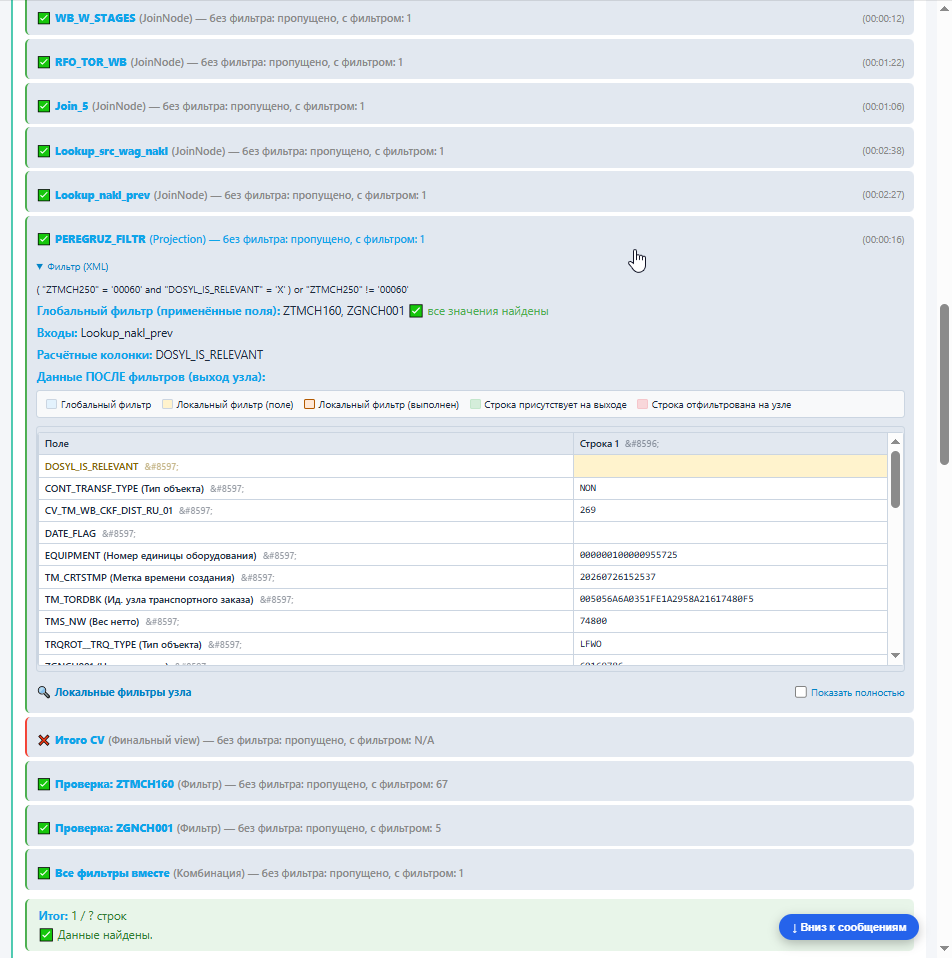Click check icon beside 'все значения найдены'
Screen dimensions: 952x958
pyautogui.click(x=416, y=311)
